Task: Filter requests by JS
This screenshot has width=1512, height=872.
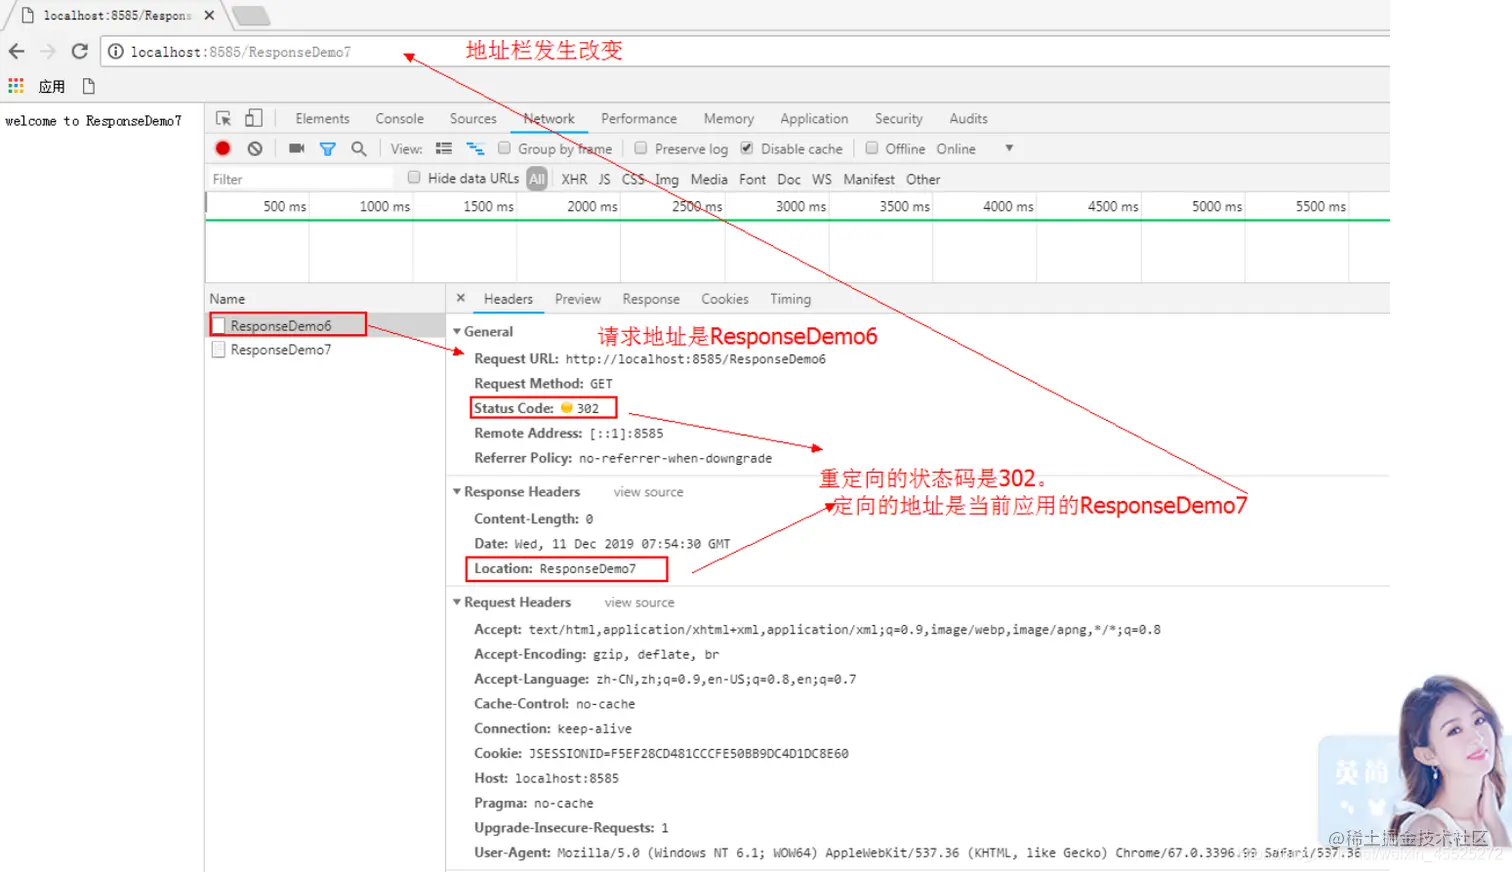Action: pos(604,179)
